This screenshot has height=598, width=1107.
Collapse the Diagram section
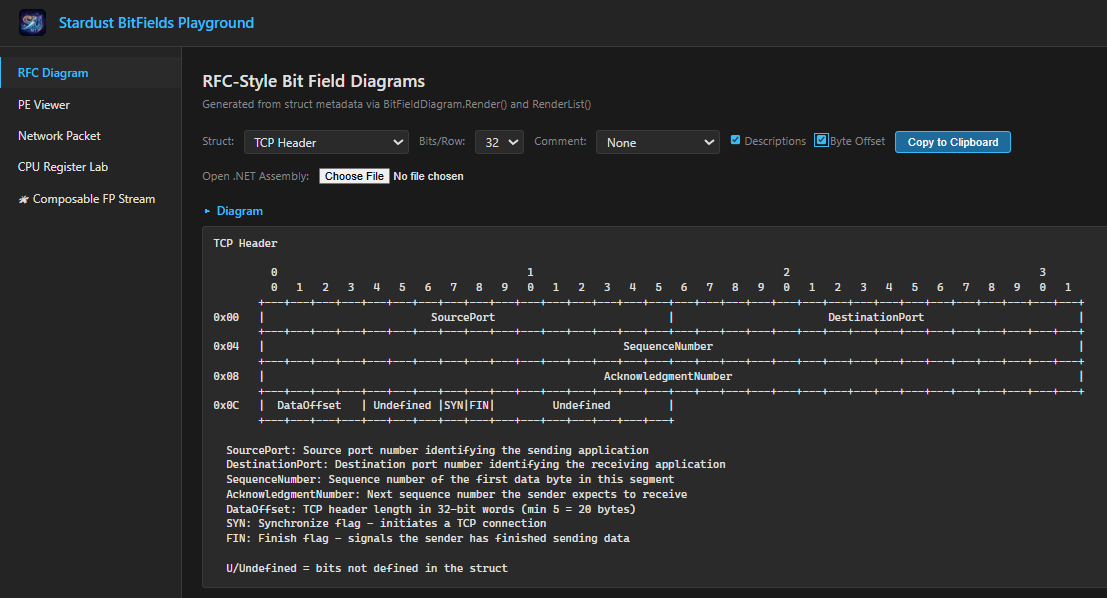point(233,211)
